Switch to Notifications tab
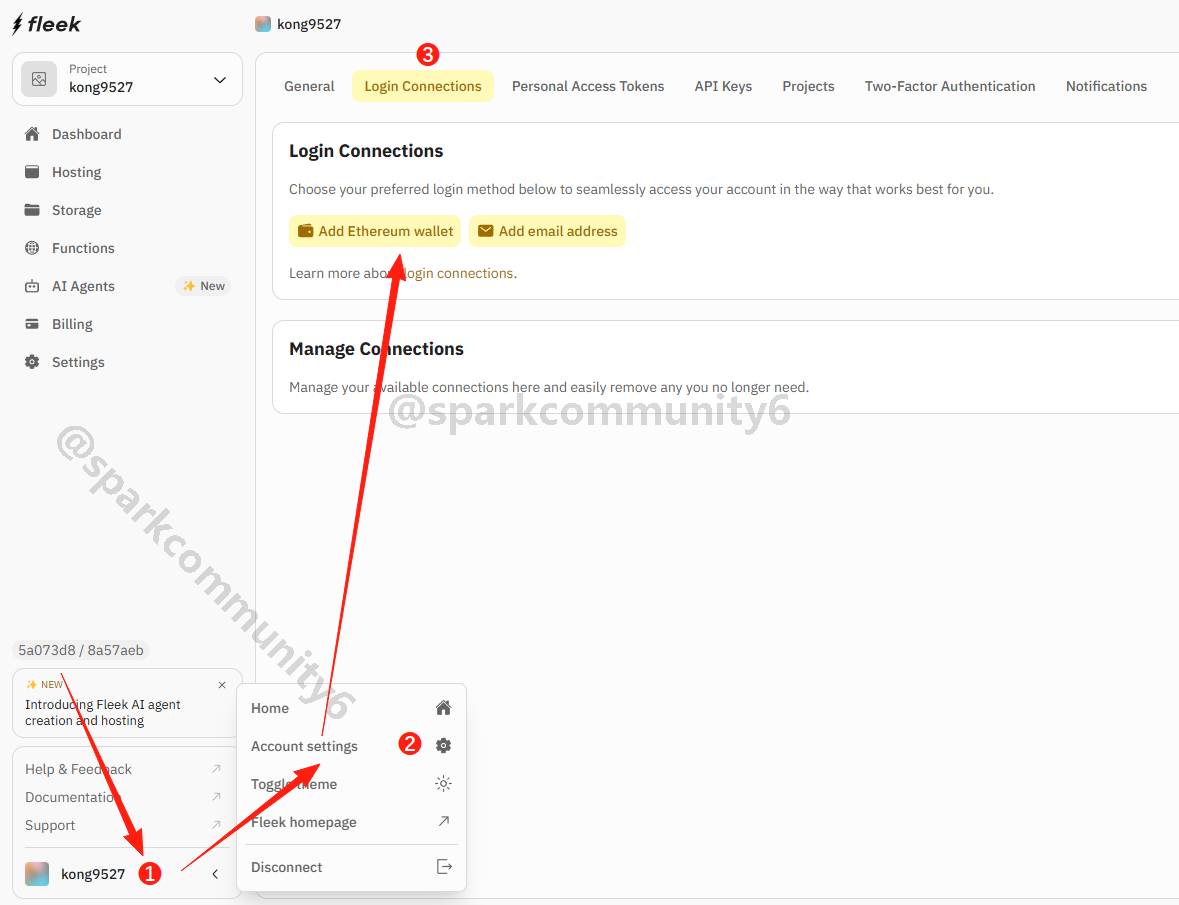 coord(1106,86)
